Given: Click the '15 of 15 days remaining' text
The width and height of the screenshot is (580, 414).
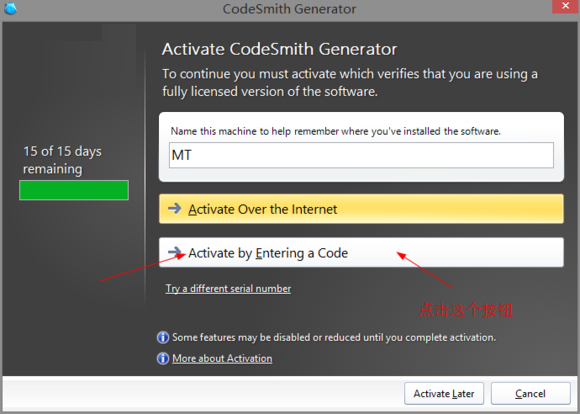Looking at the screenshot, I should click(62, 160).
